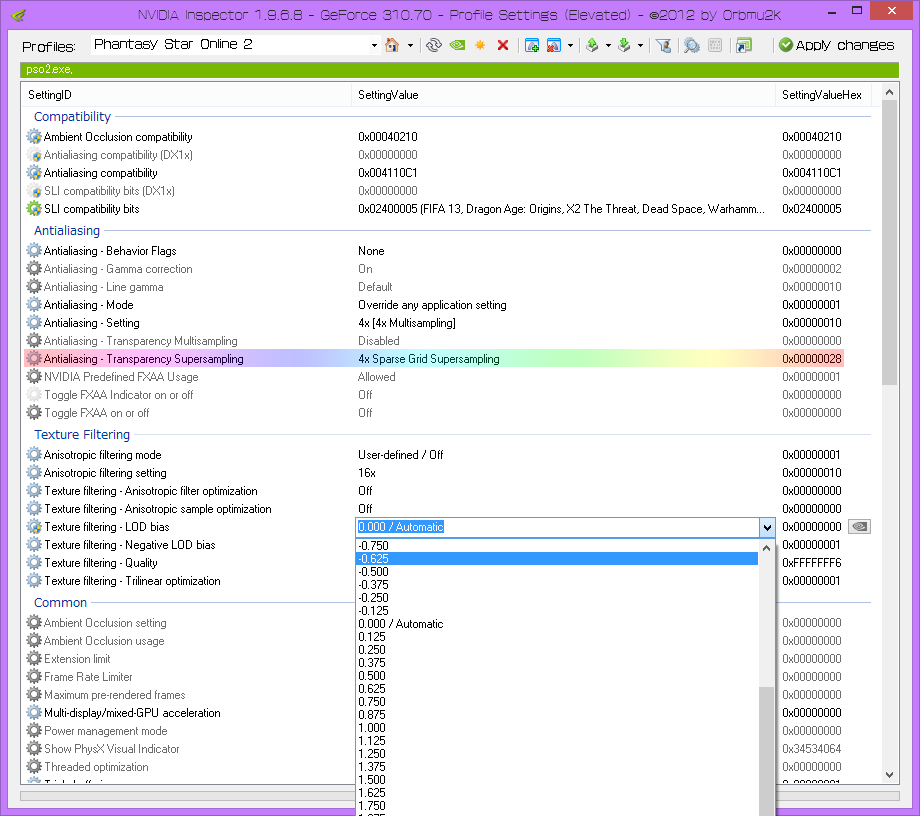Open the dropdown arrow next to home icon

tap(410, 46)
